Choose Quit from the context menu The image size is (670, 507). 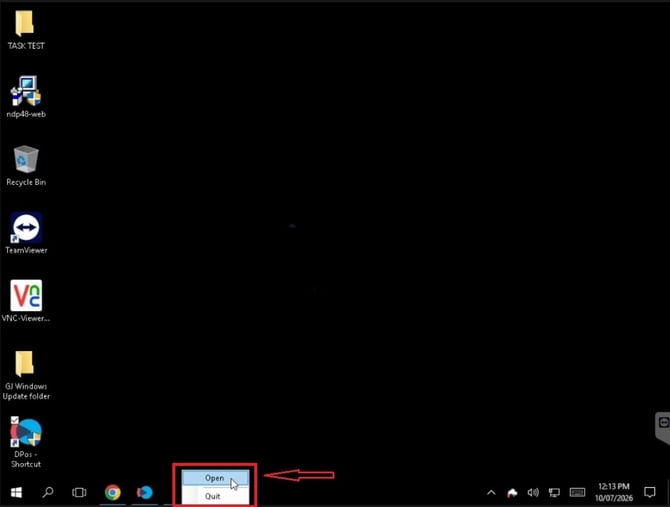coord(215,496)
